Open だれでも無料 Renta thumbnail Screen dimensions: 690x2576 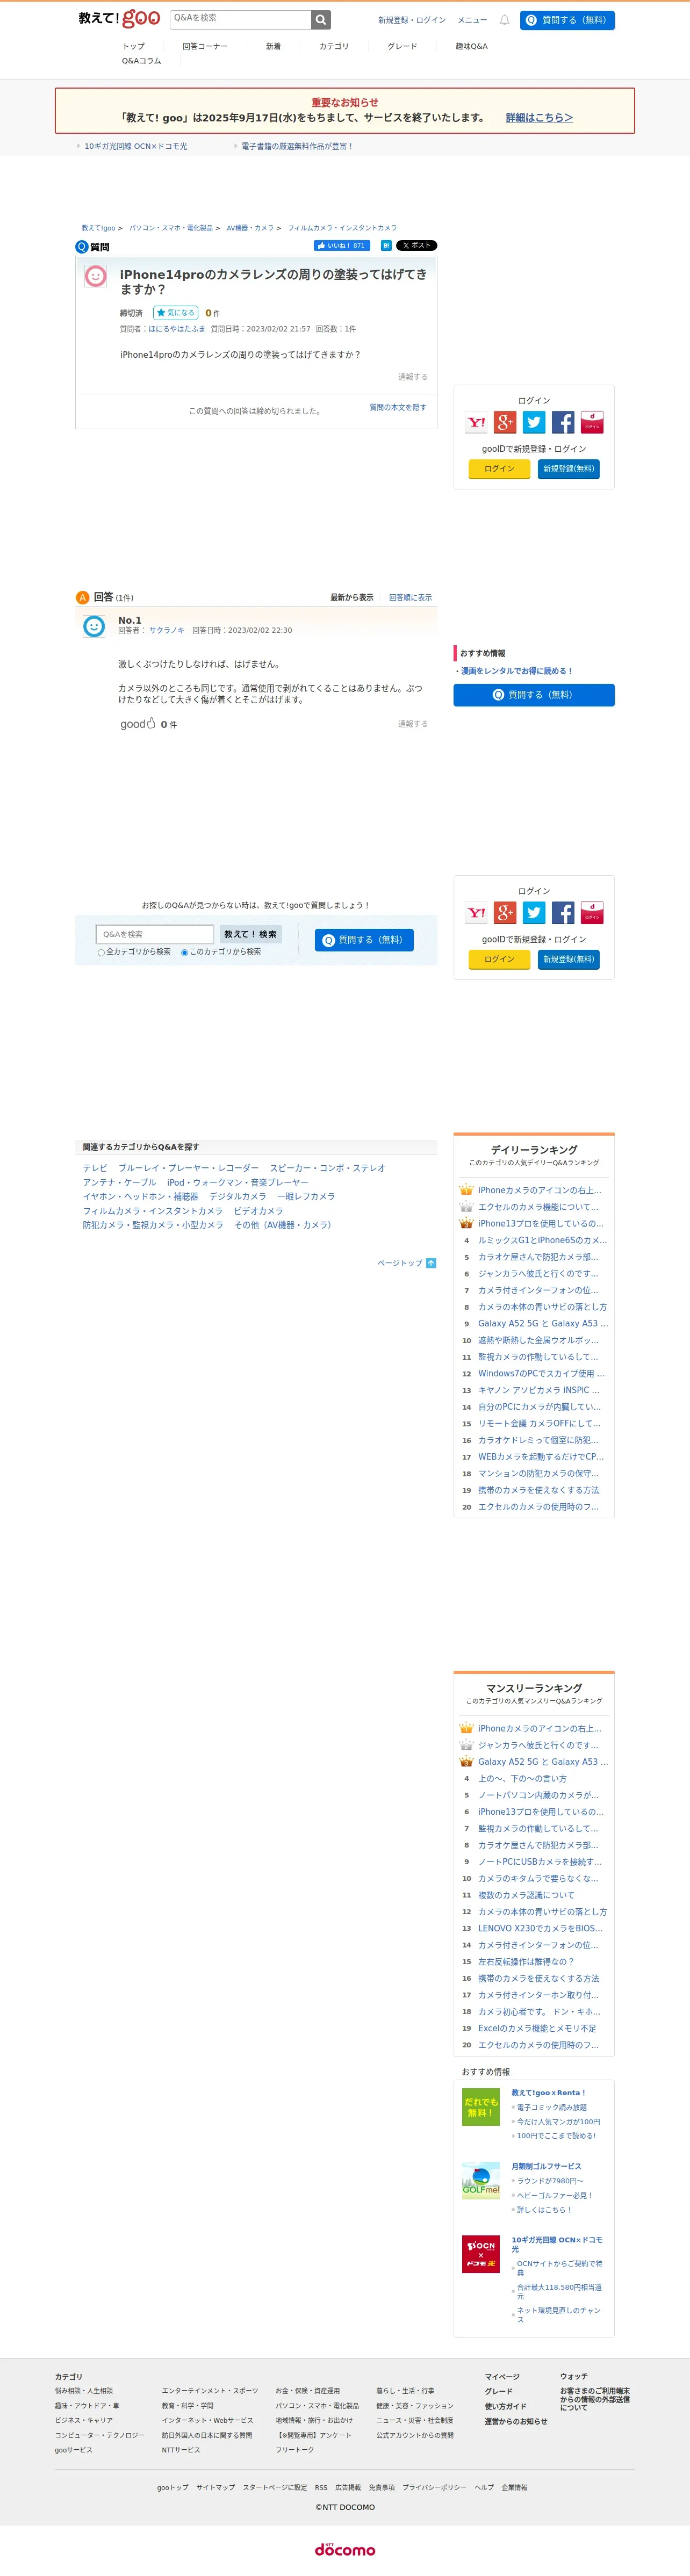pyautogui.click(x=481, y=2107)
